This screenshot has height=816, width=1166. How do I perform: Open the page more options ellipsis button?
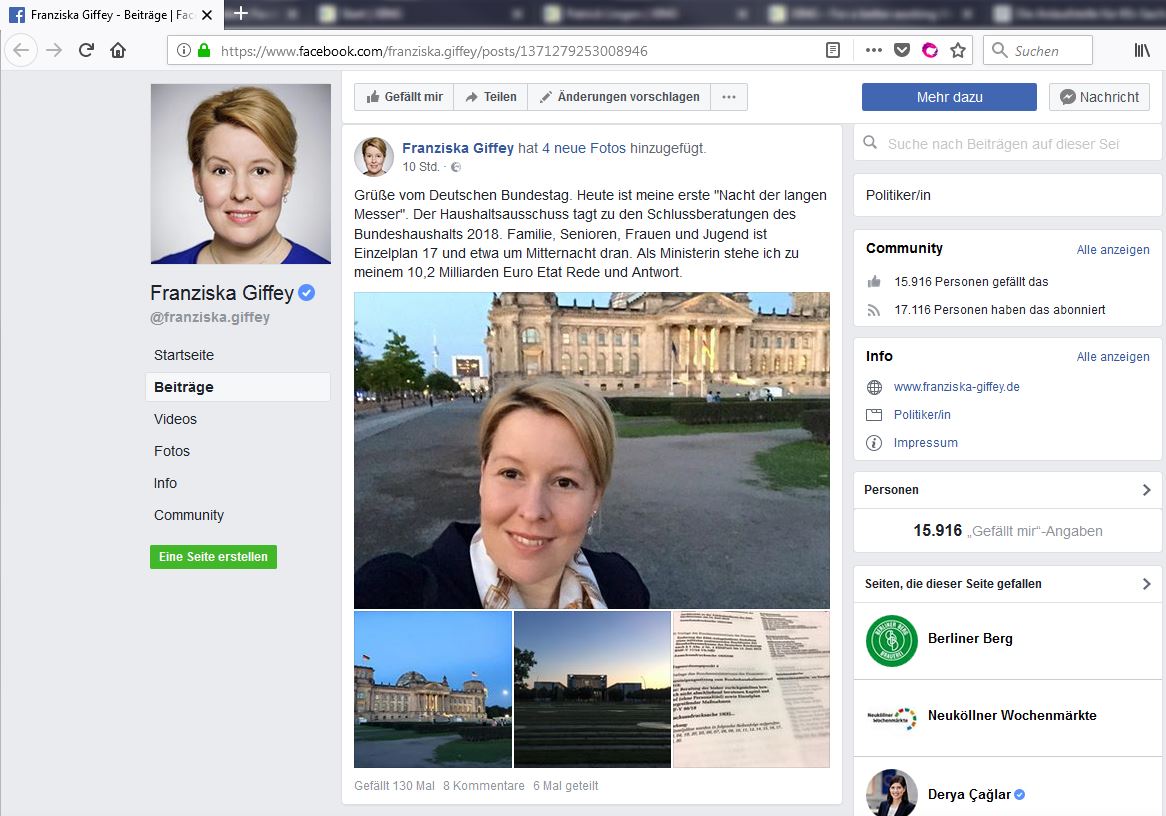[x=729, y=97]
